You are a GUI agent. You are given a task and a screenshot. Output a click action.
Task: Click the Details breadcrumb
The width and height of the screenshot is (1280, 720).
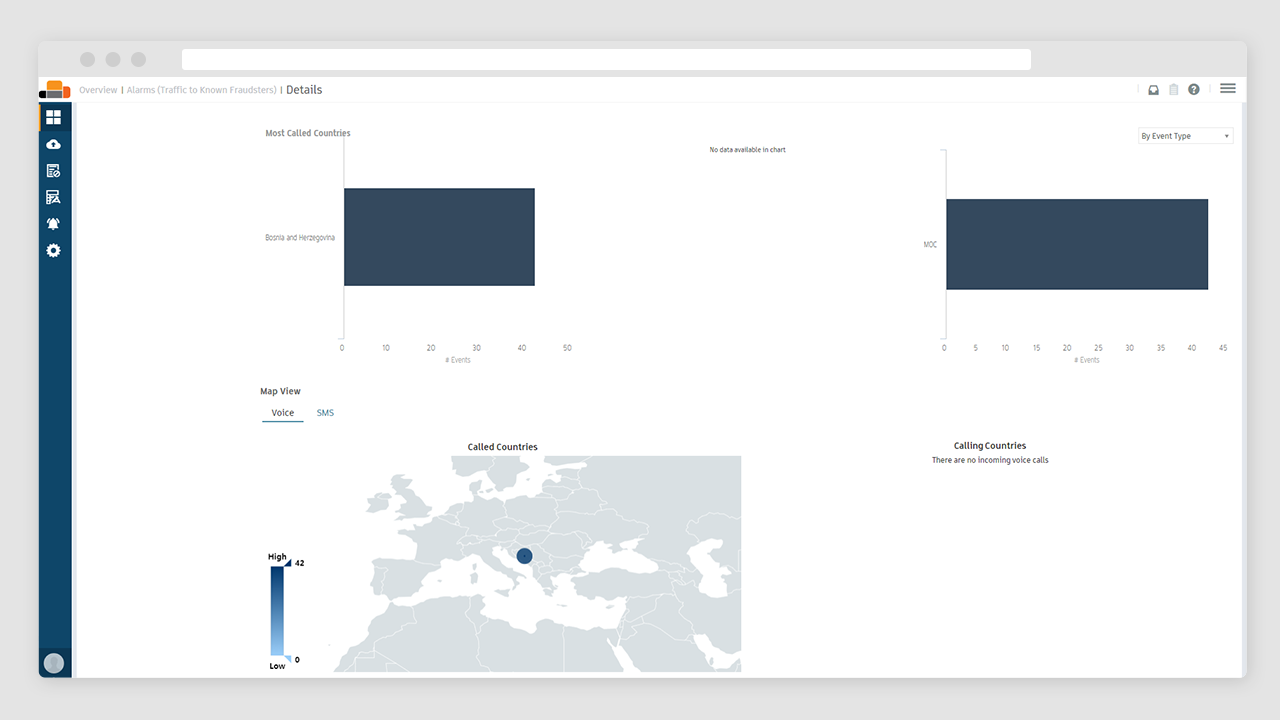(304, 90)
